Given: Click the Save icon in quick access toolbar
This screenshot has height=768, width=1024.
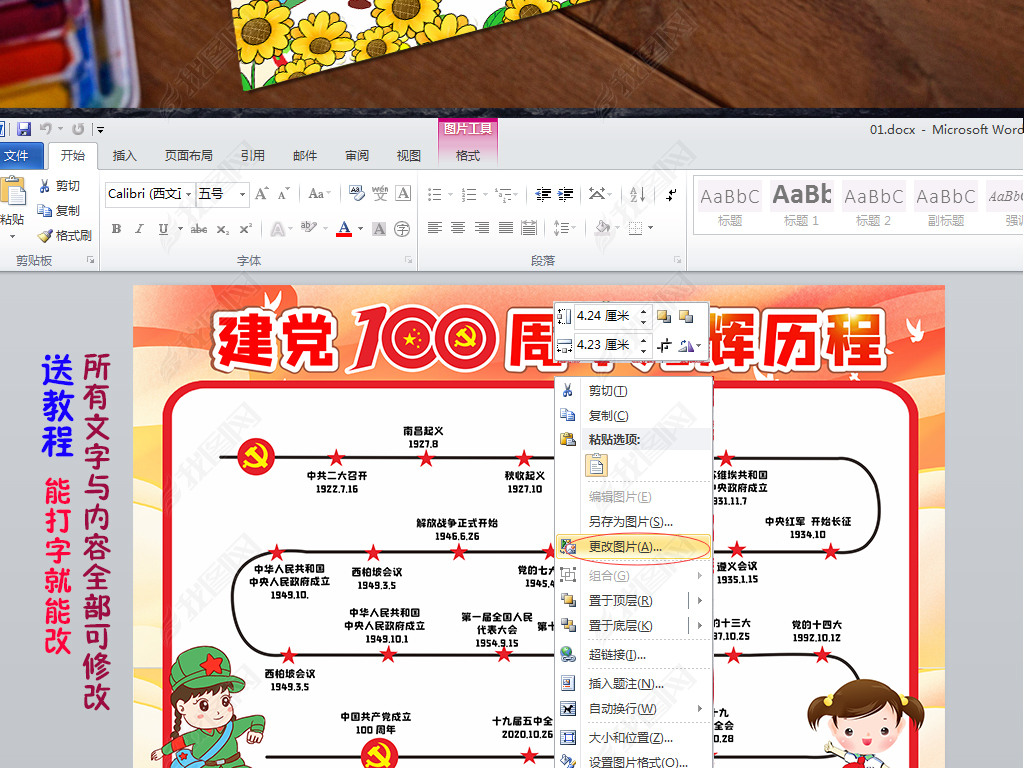Looking at the screenshot, I should pyautogui.click(x=24, y=129).
